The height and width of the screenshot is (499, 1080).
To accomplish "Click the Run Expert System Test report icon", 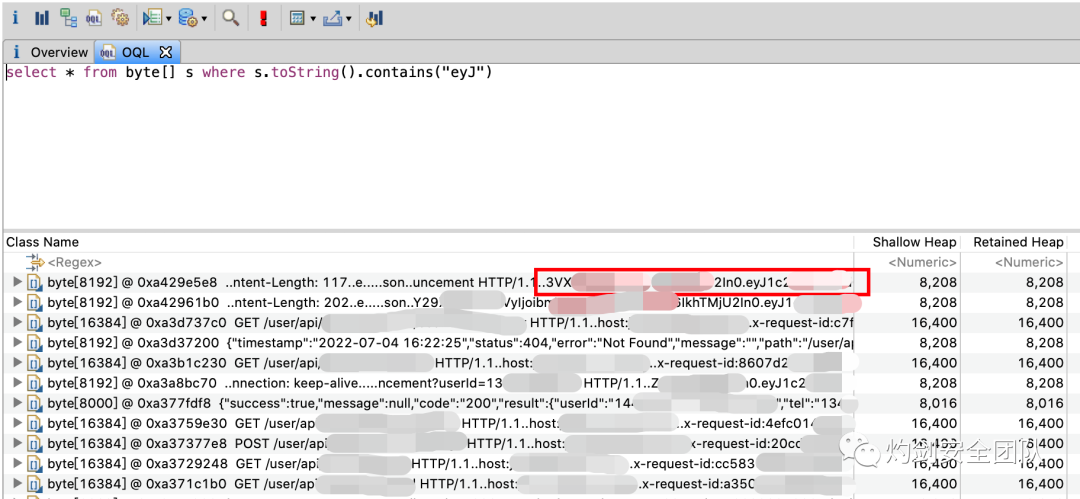I will pyautogui.click(x=152, y=19).
